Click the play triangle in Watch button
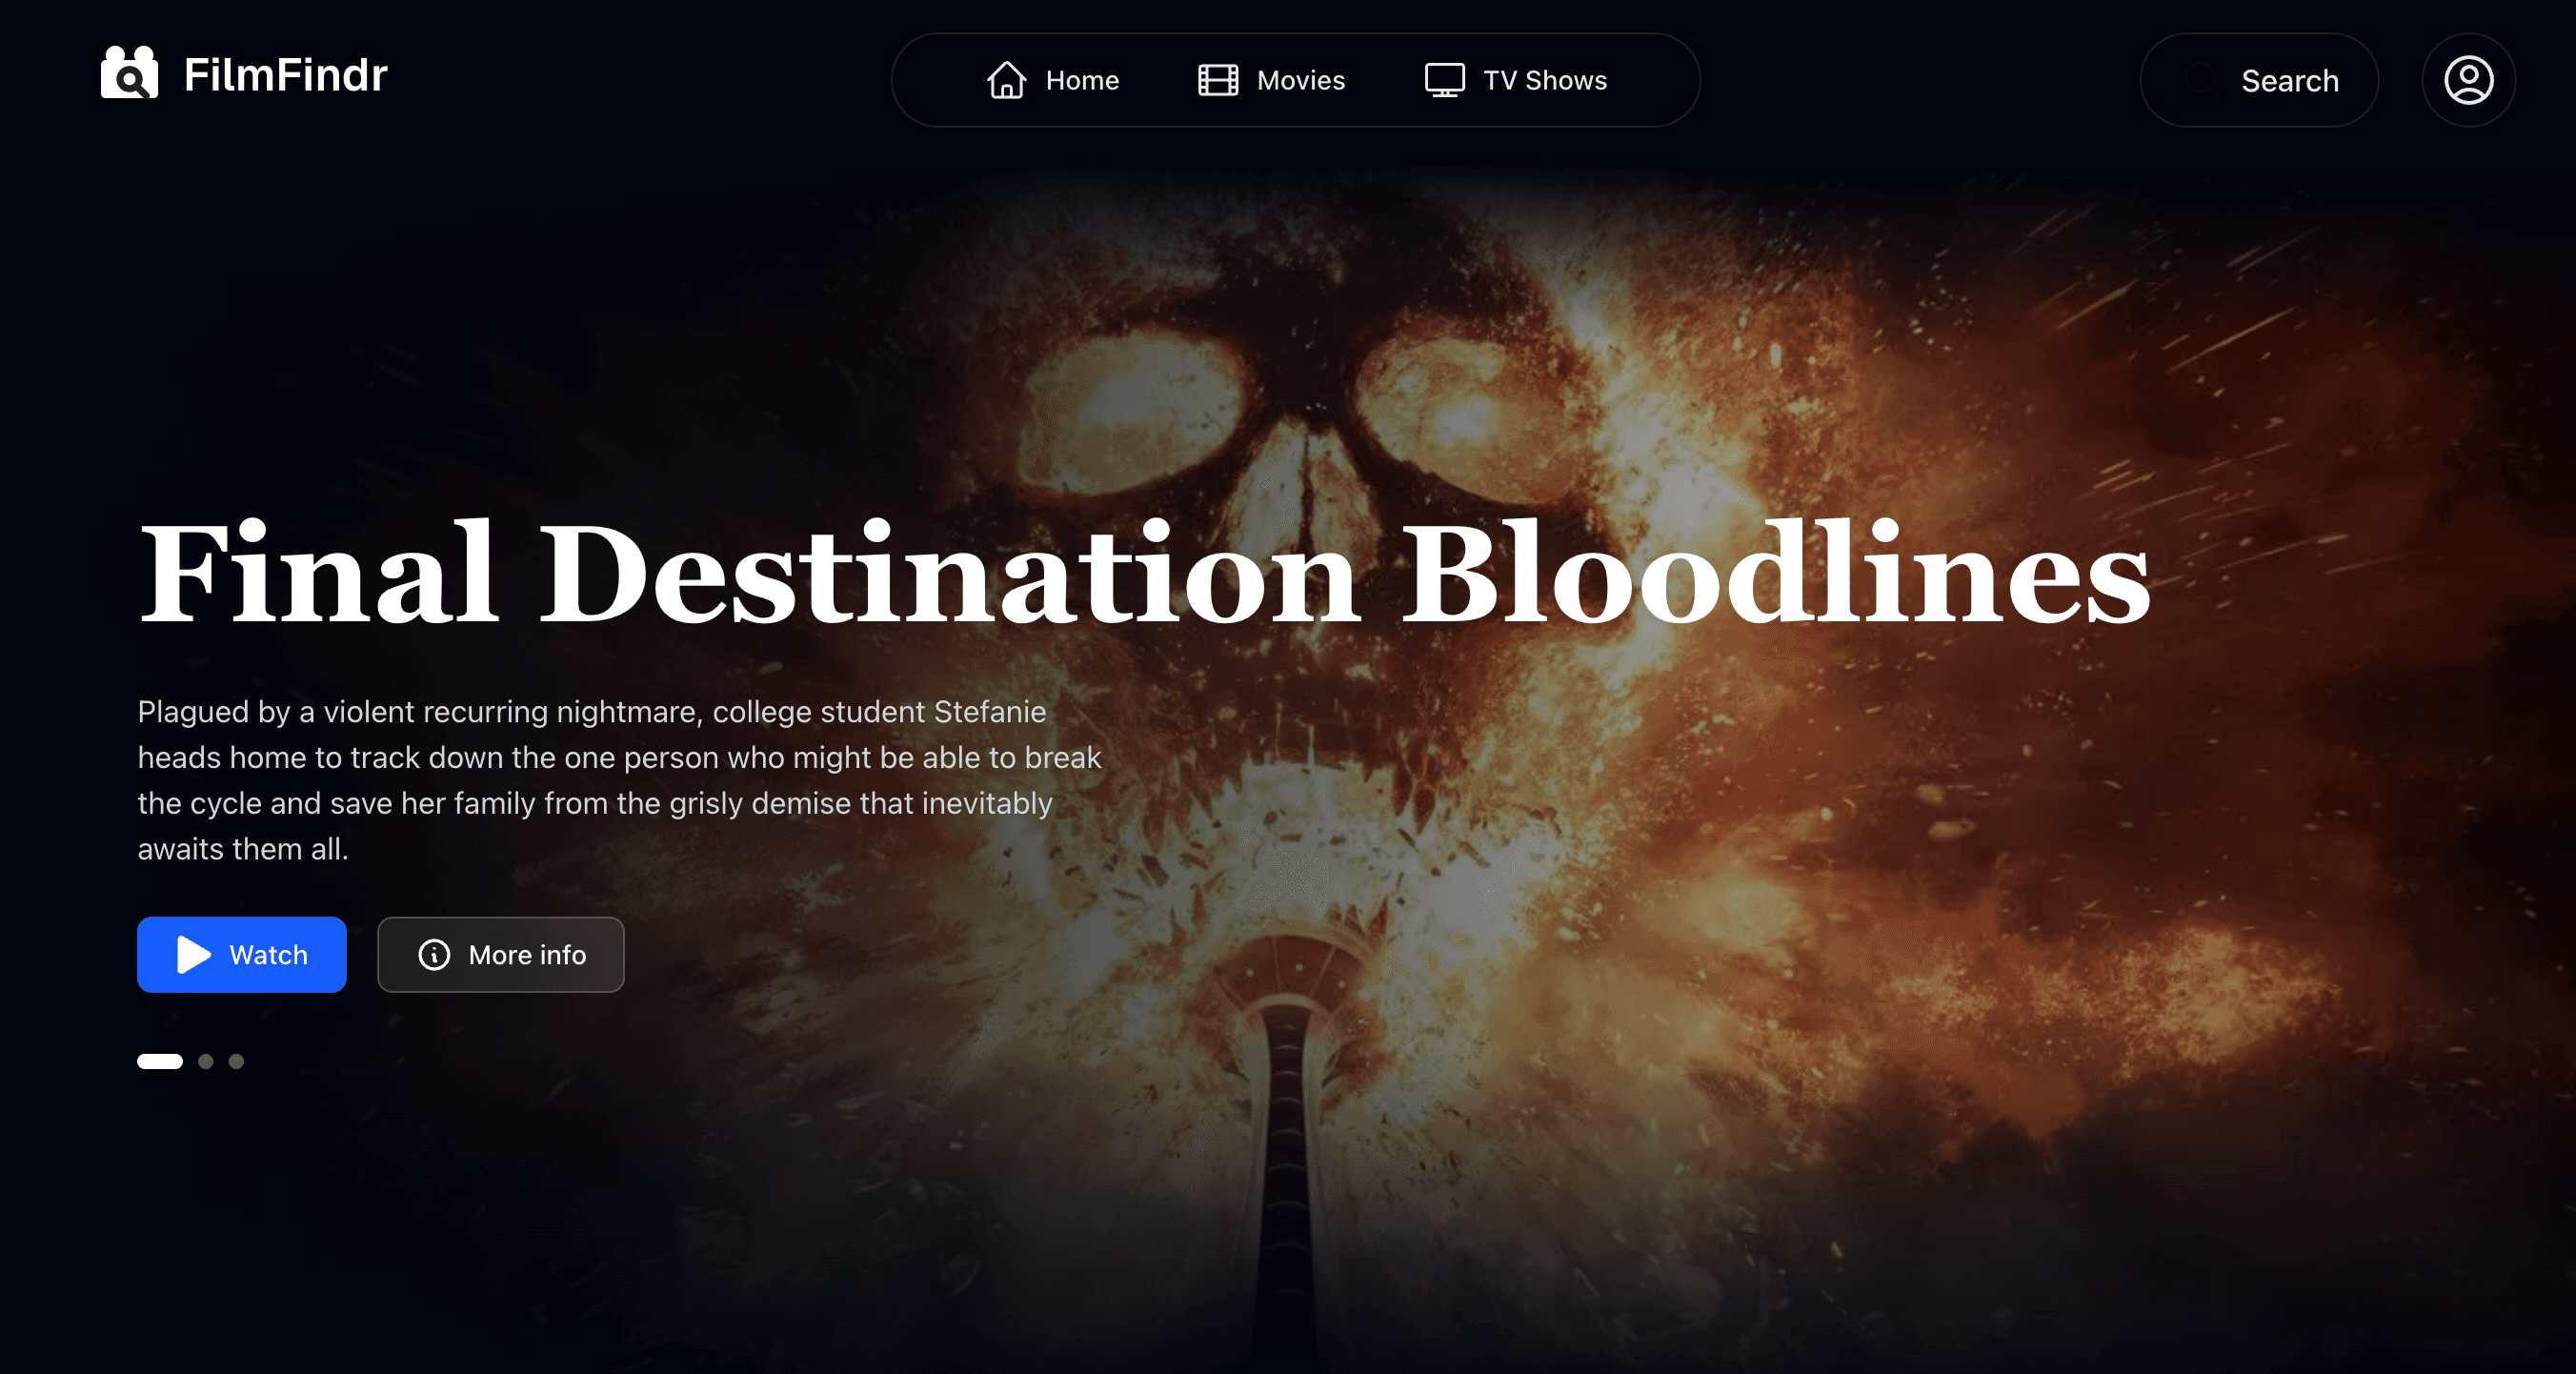The height and width of the screenshot is (1374, 2576). [x=193, y=955]
